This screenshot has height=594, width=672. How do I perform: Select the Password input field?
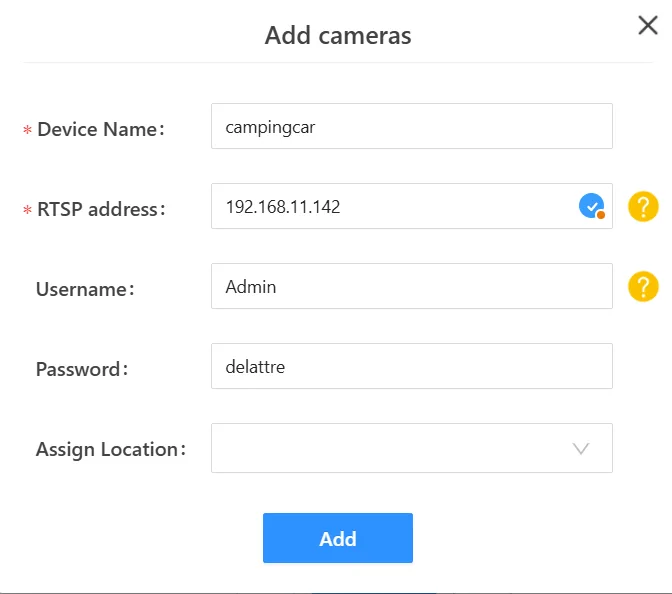click(x=411, y=367)
